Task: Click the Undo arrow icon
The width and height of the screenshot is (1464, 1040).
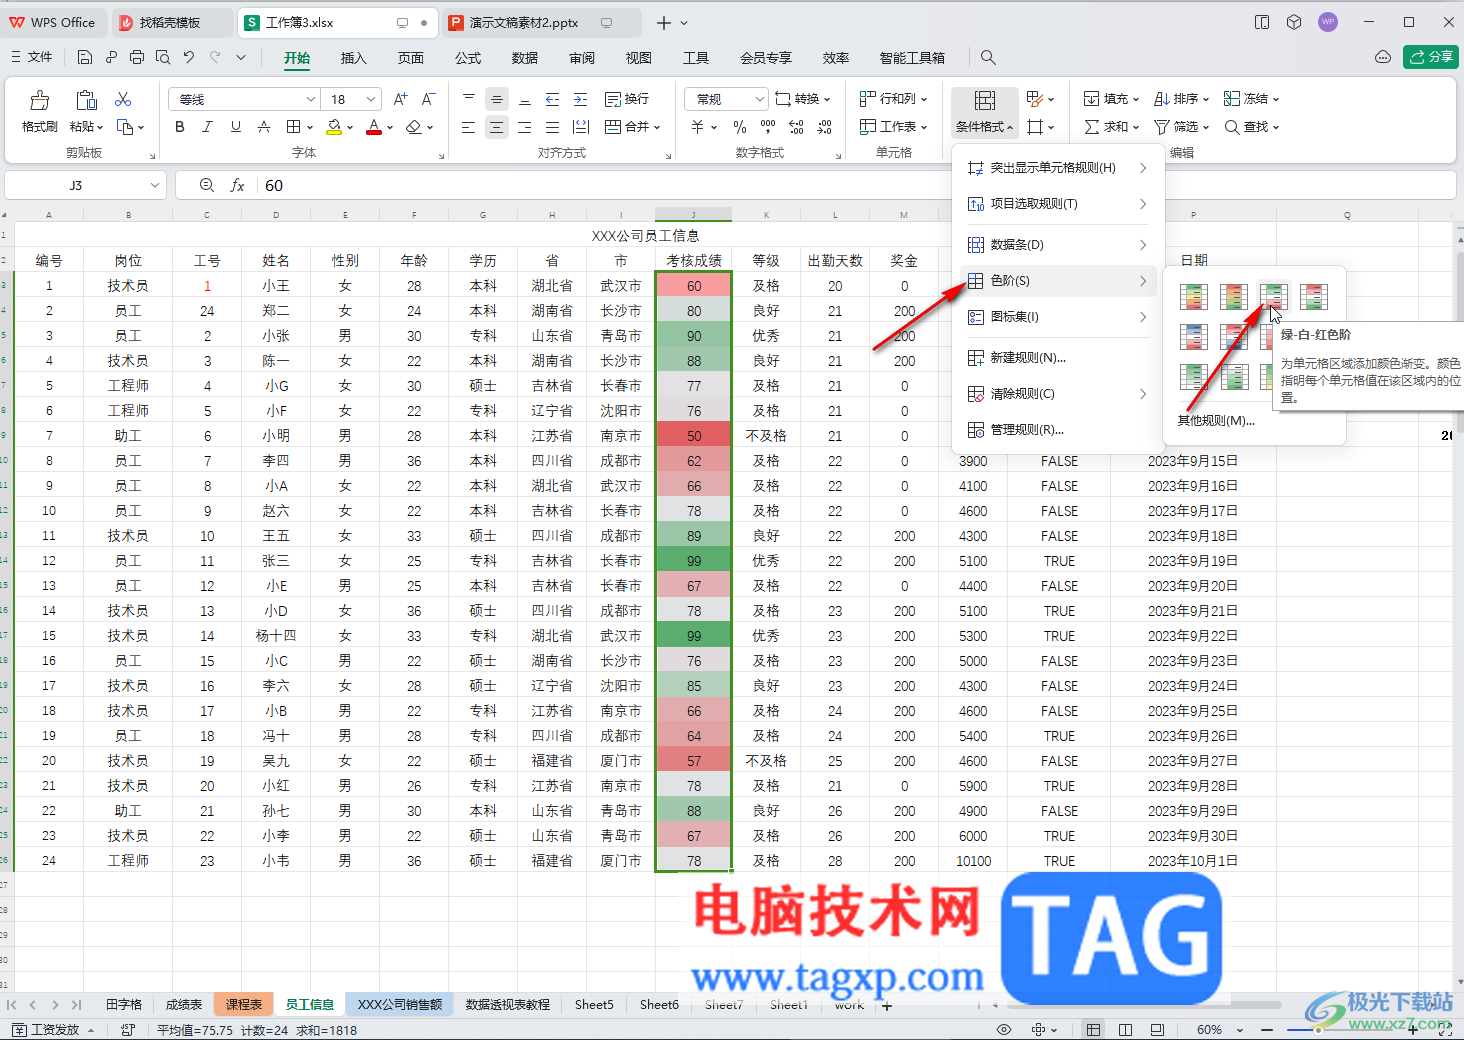Action: click(188, 57)
